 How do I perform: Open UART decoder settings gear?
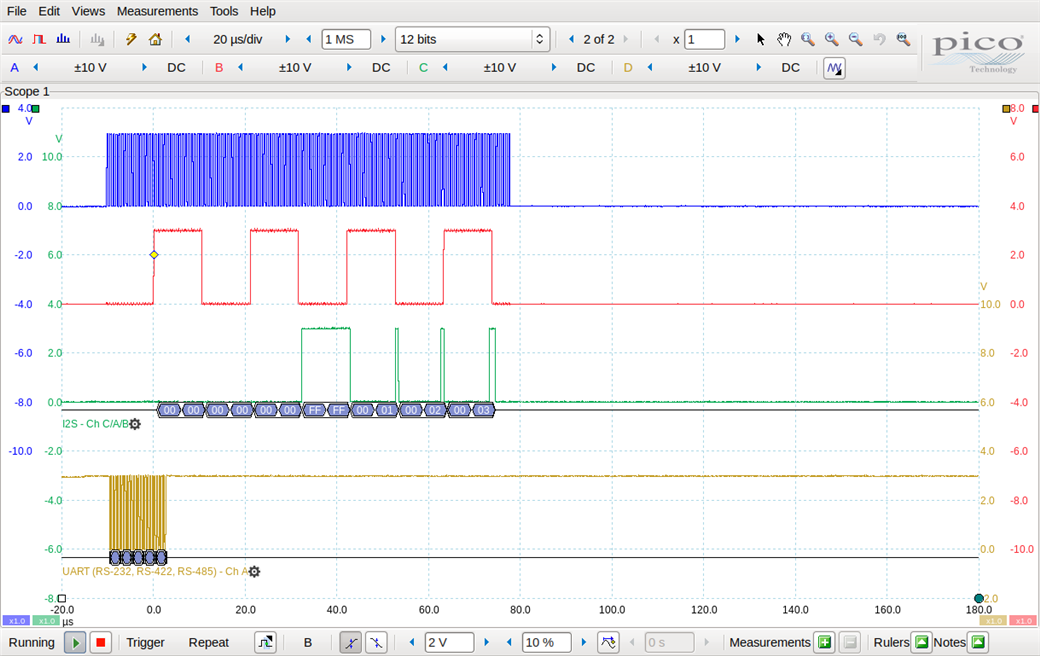254,571
